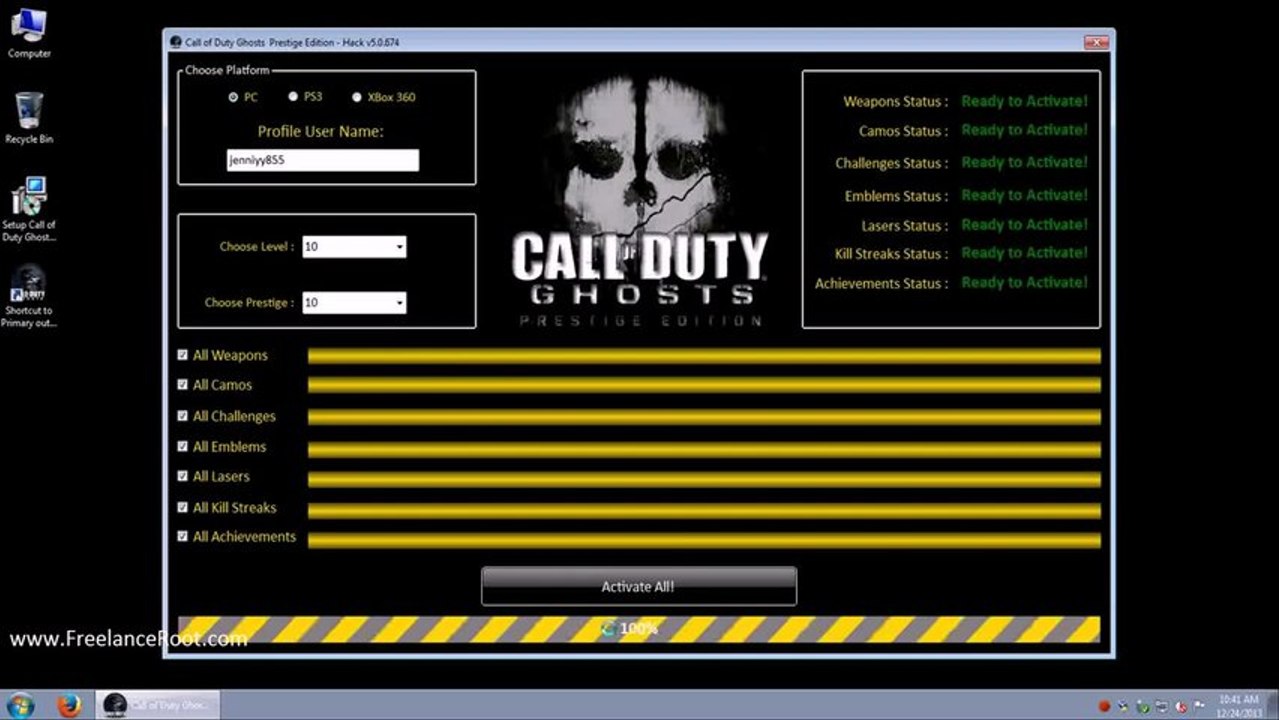1279x720 pixels.
Task: Click the green checkmark tray icon
Action: 1143,706
